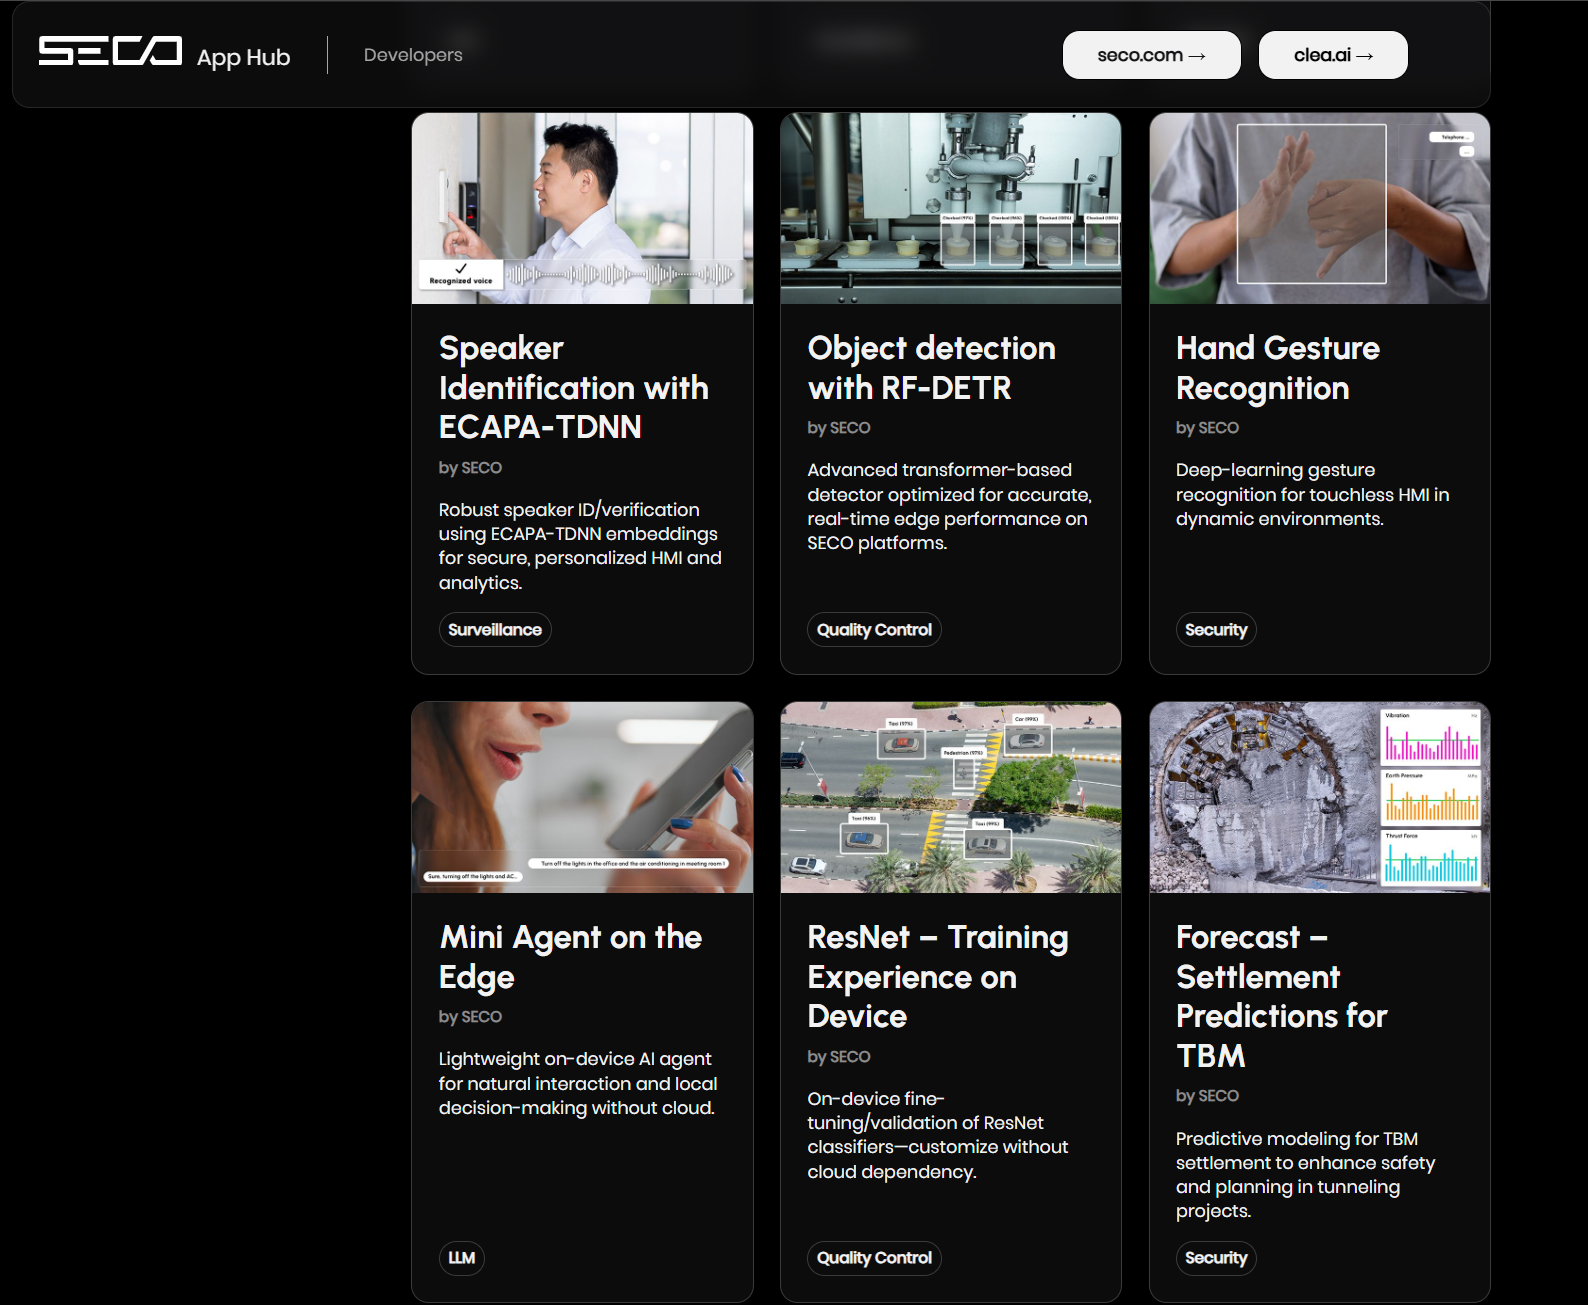Click 'by SECO' under Speaker Identification

pyautogui.click(x=470, y=468)
